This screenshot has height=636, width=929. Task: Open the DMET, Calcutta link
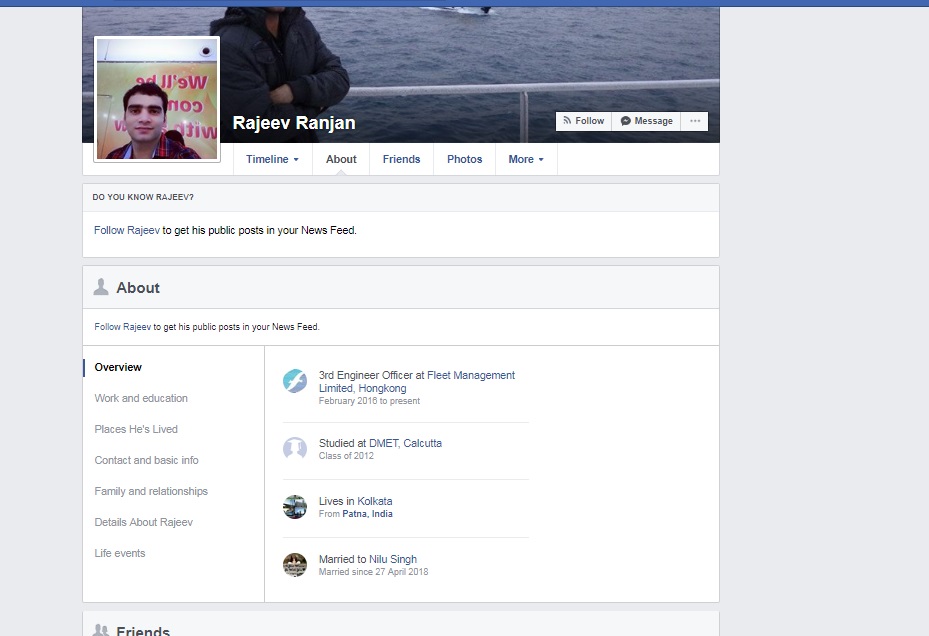coord(405,443)
